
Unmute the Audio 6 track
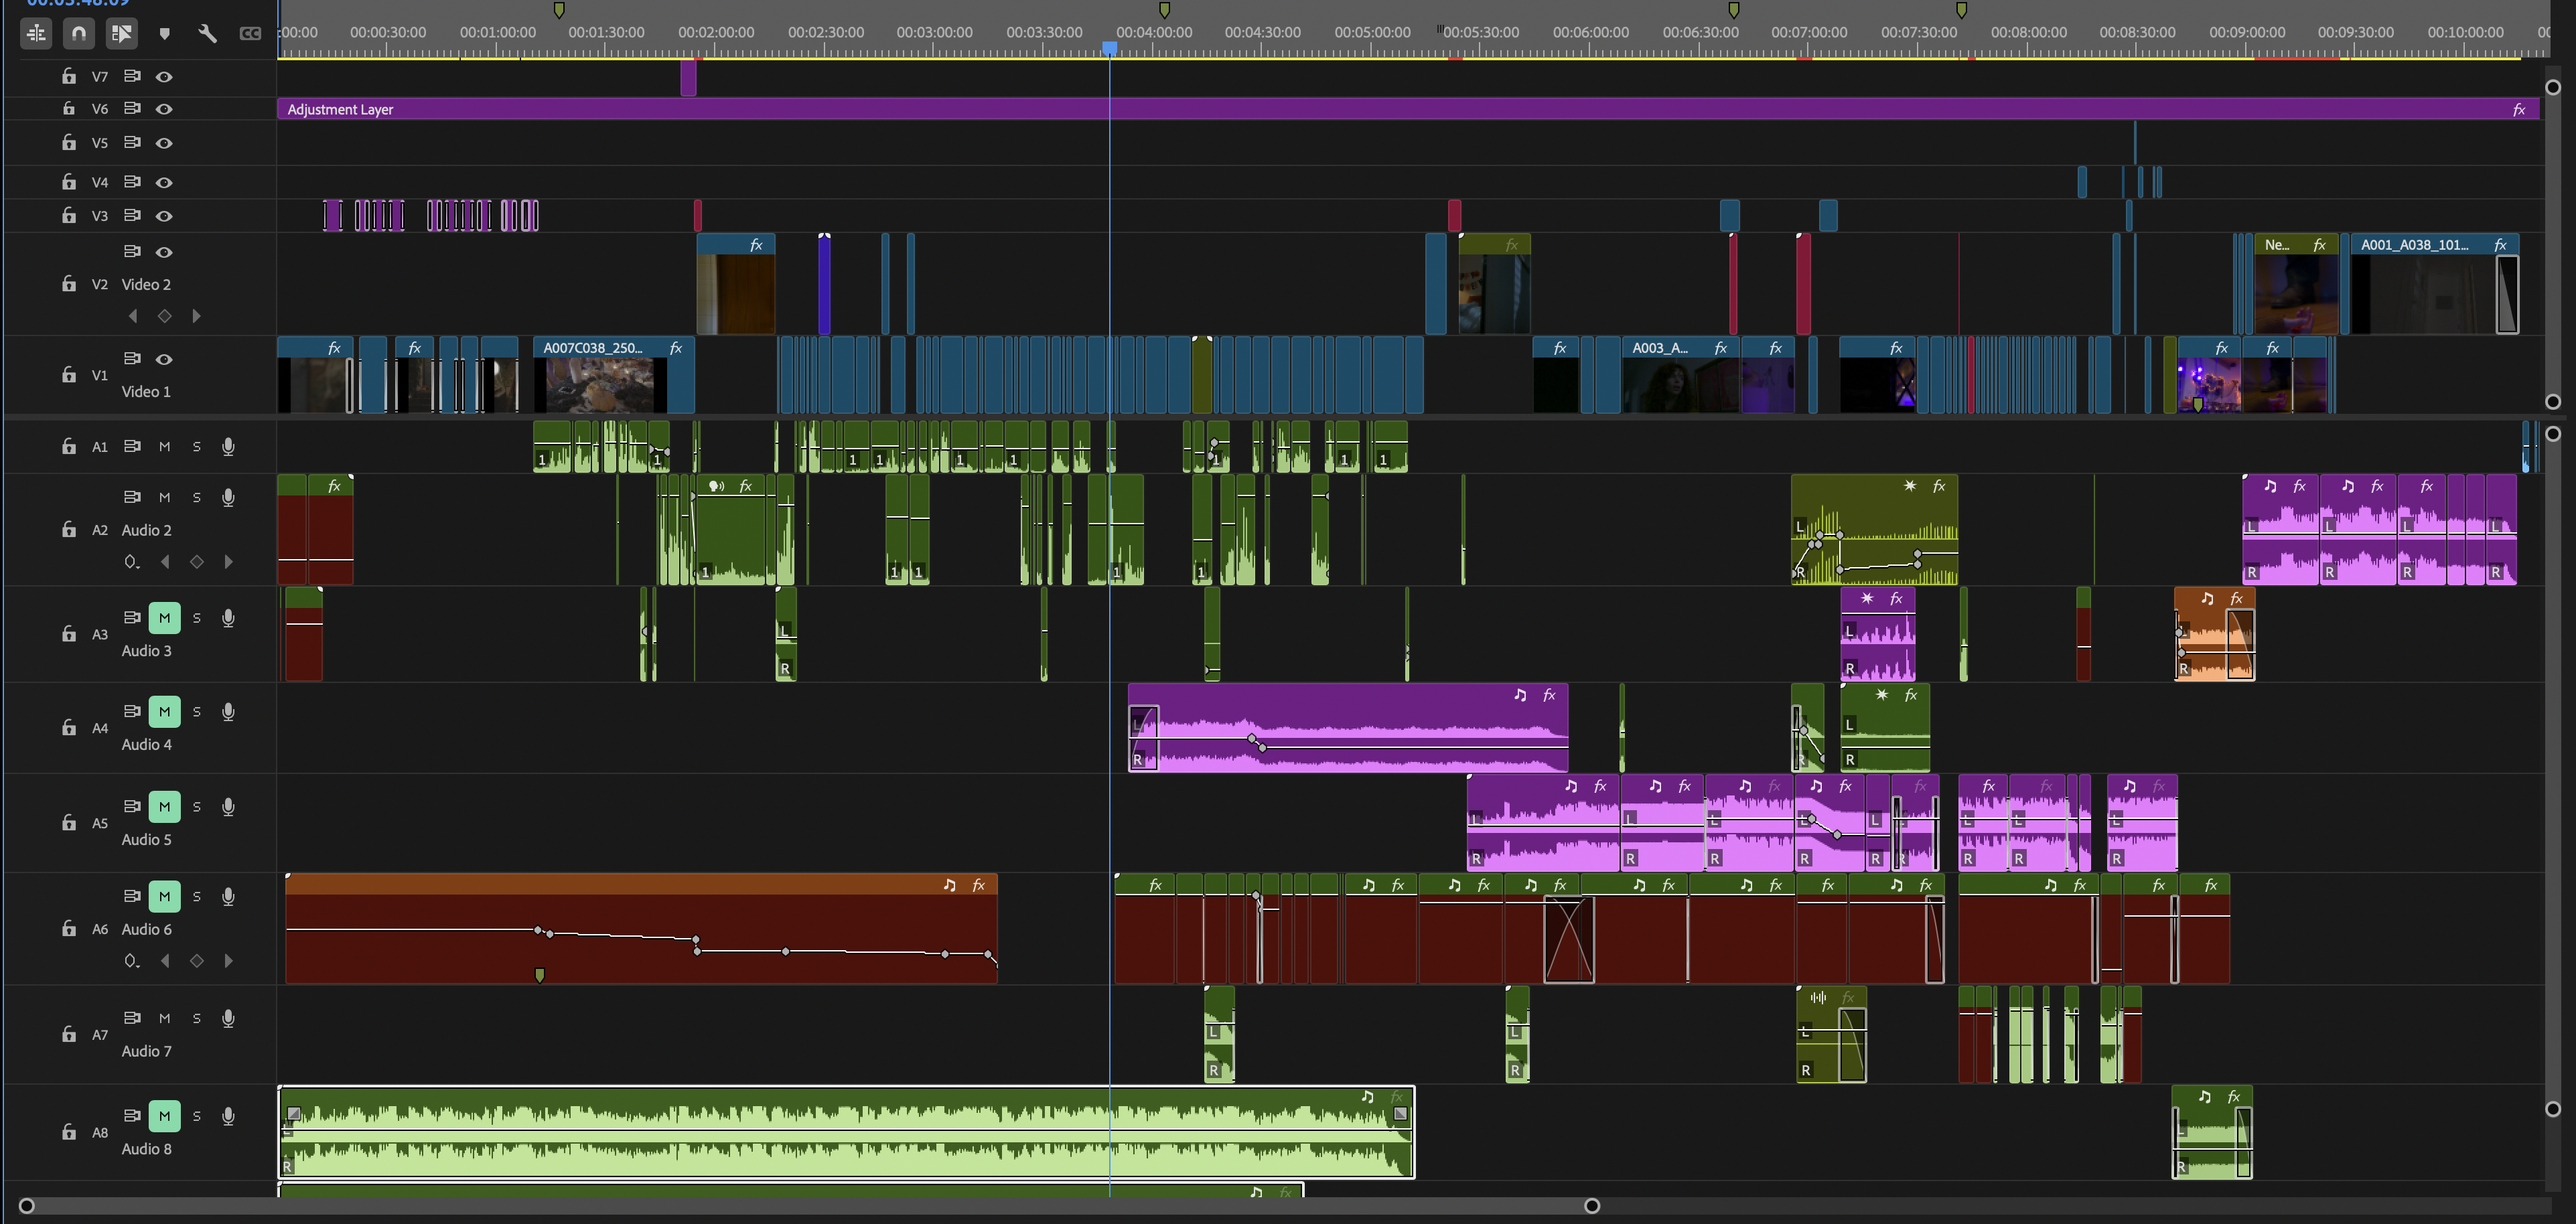coord(164,896)
